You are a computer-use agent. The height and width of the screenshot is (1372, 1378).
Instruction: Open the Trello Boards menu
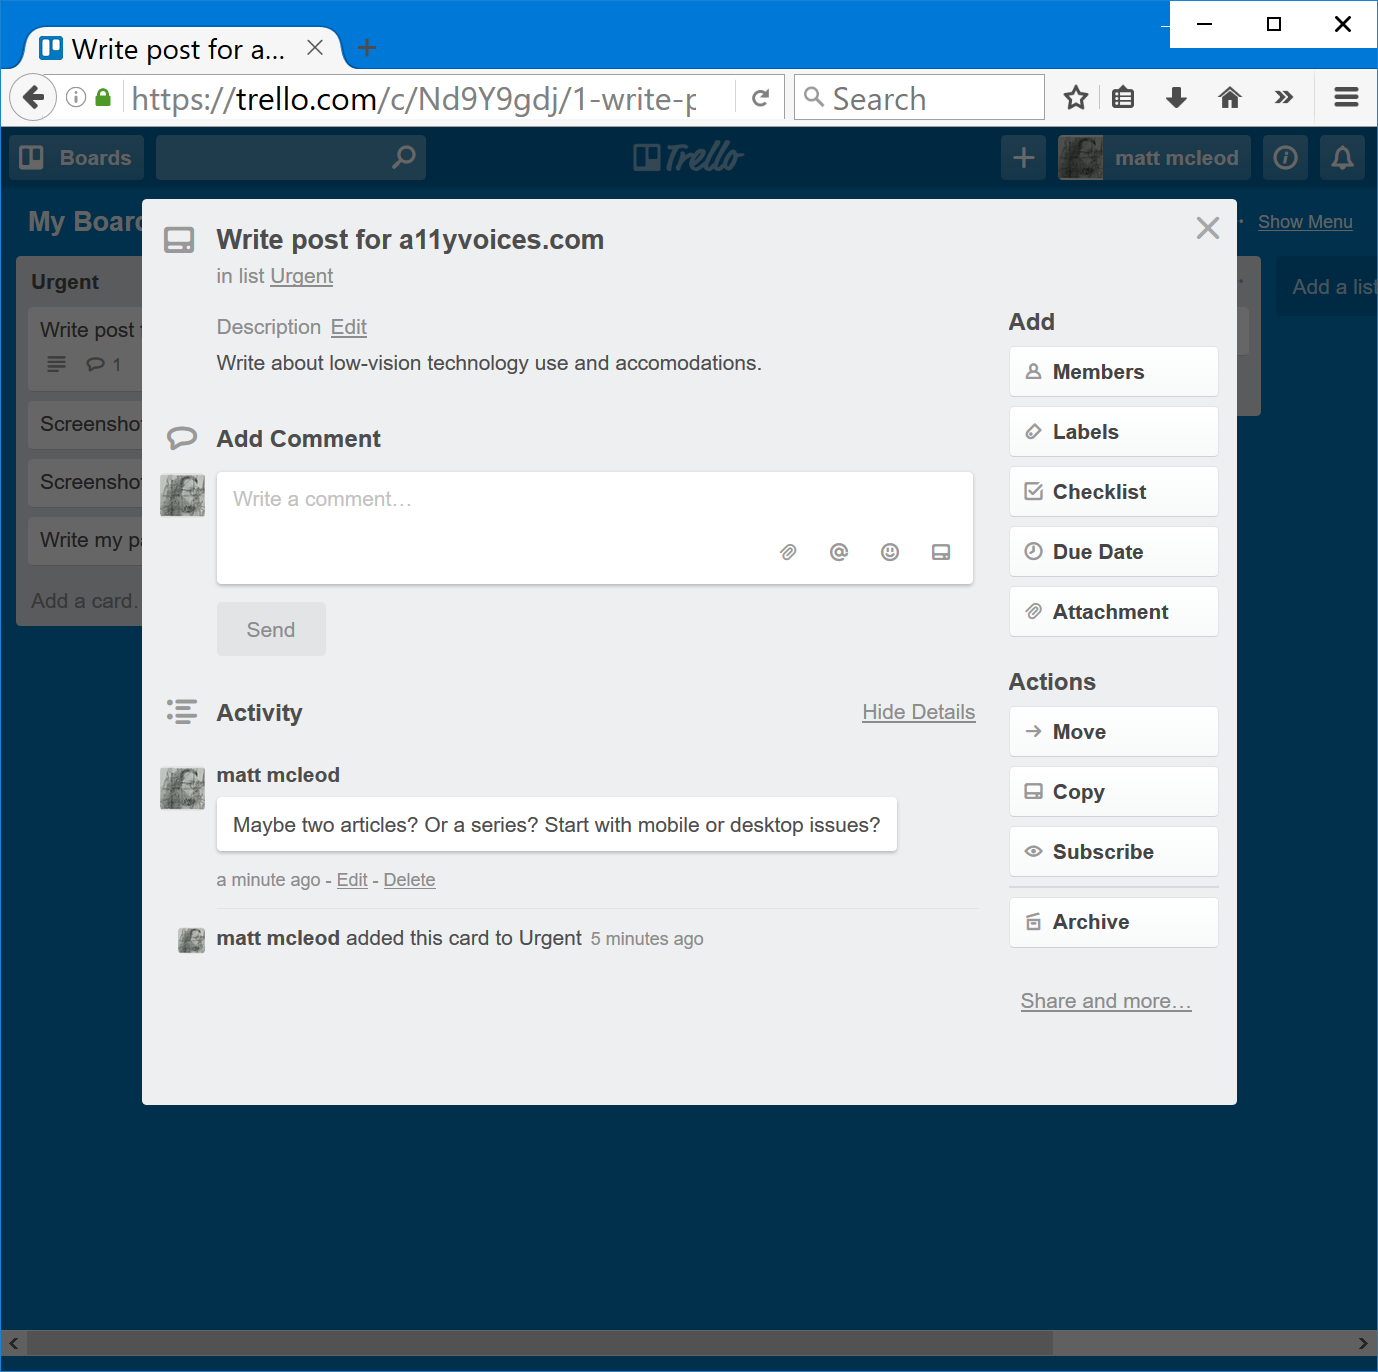[x=77, y=157]
